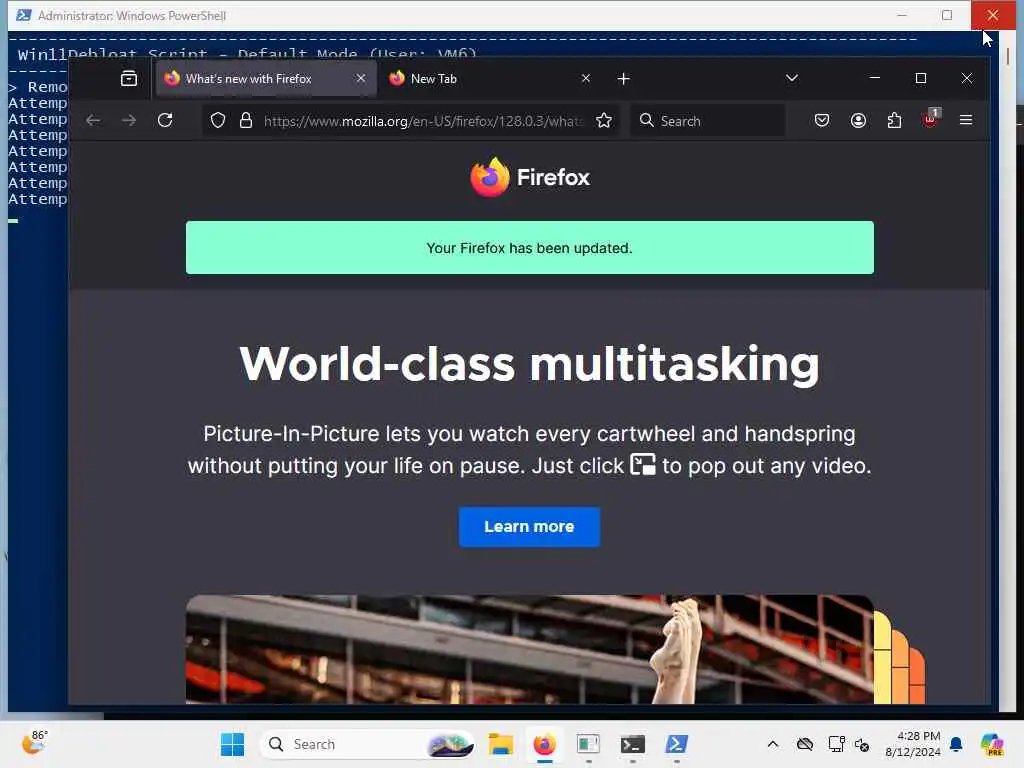Open the Windows Start menu

click(232, 744)
